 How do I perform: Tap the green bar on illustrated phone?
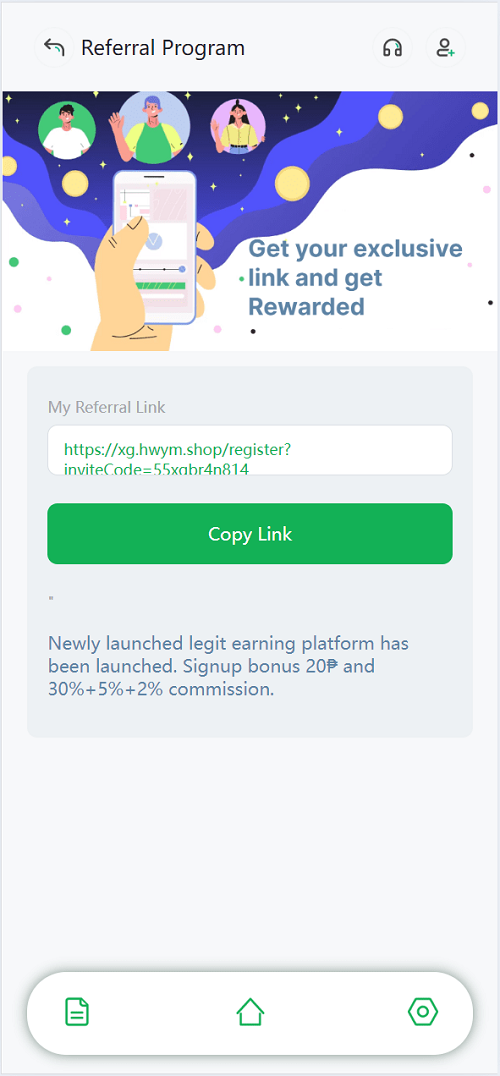[160, 285]
